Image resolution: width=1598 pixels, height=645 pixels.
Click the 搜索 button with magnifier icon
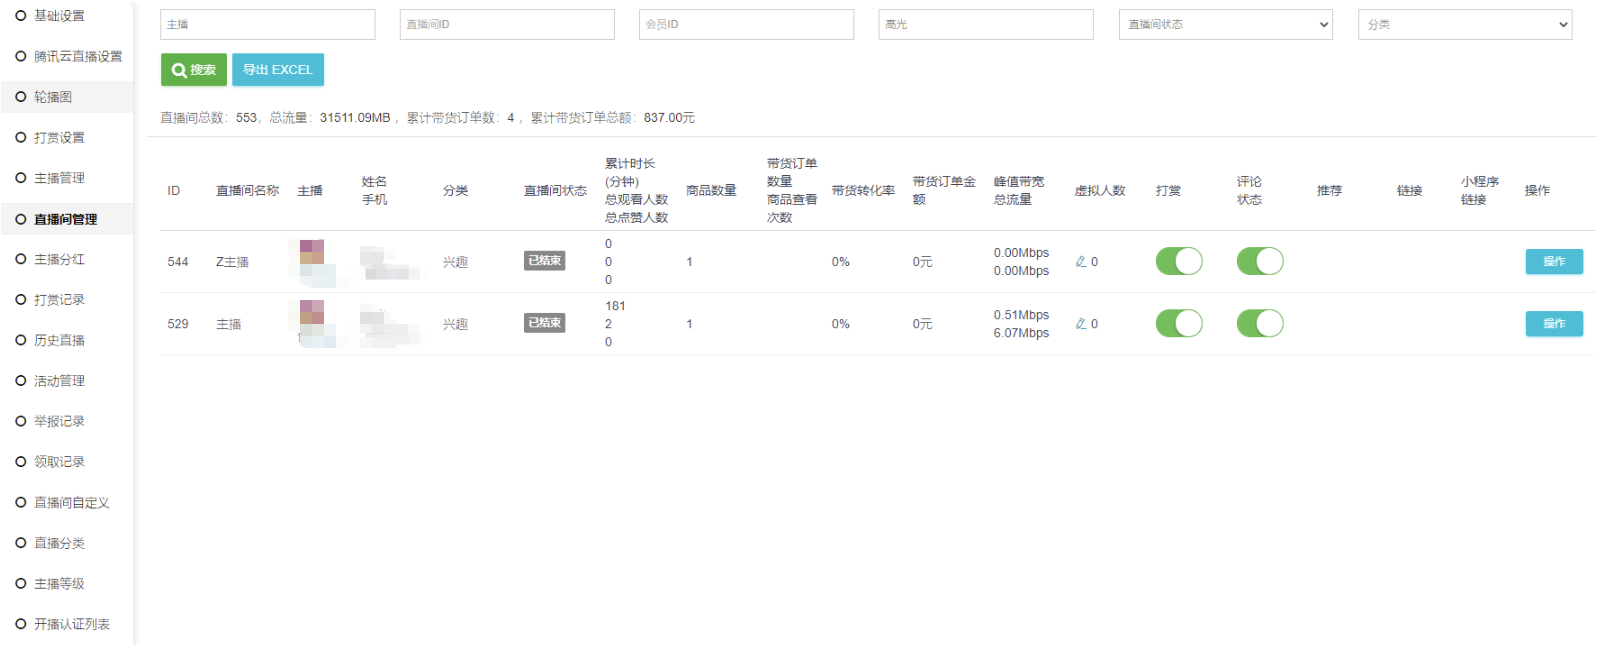(x=194, y=70)
